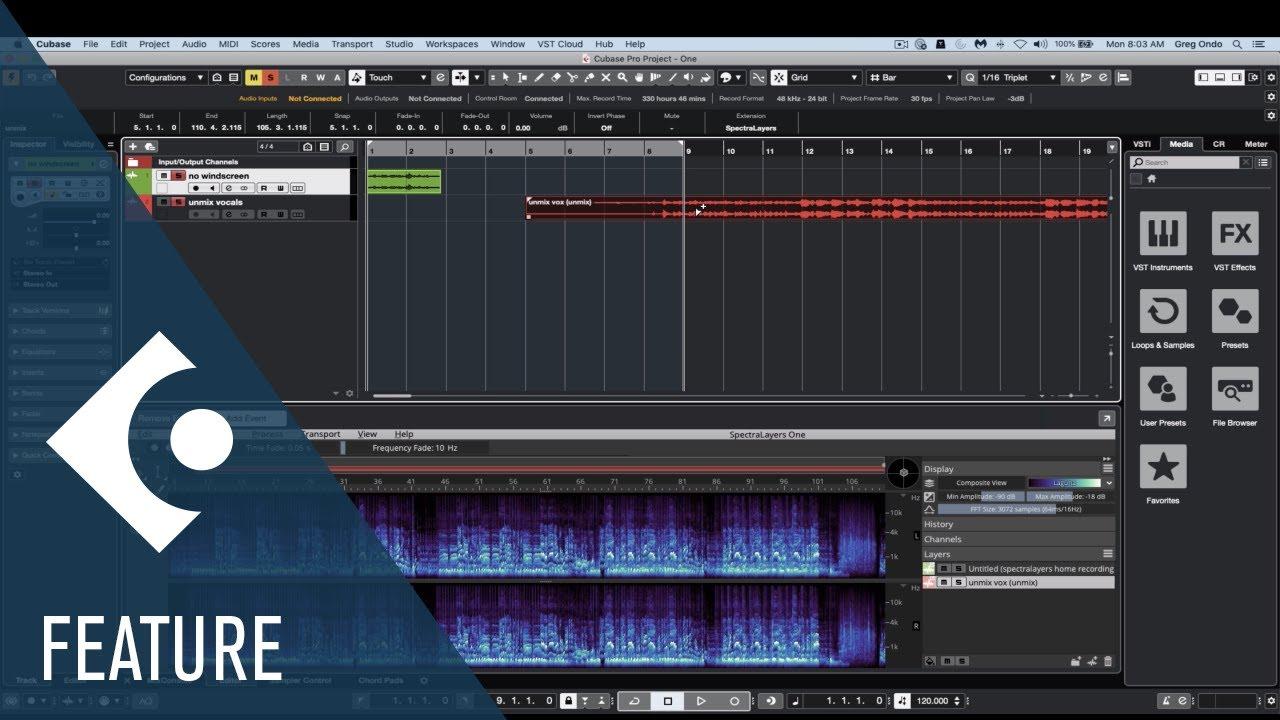Click macOS Spotlight search icon
The width and height of the screenshot is (1280, 720).
1237,44
